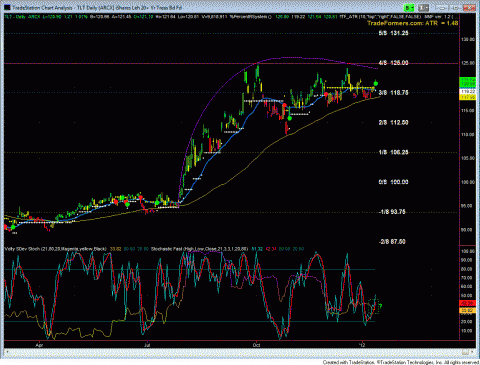This screenshot has height=365, width=480.
Task: Click the Oct marker on time axis
Action: [x=256, y=345]
